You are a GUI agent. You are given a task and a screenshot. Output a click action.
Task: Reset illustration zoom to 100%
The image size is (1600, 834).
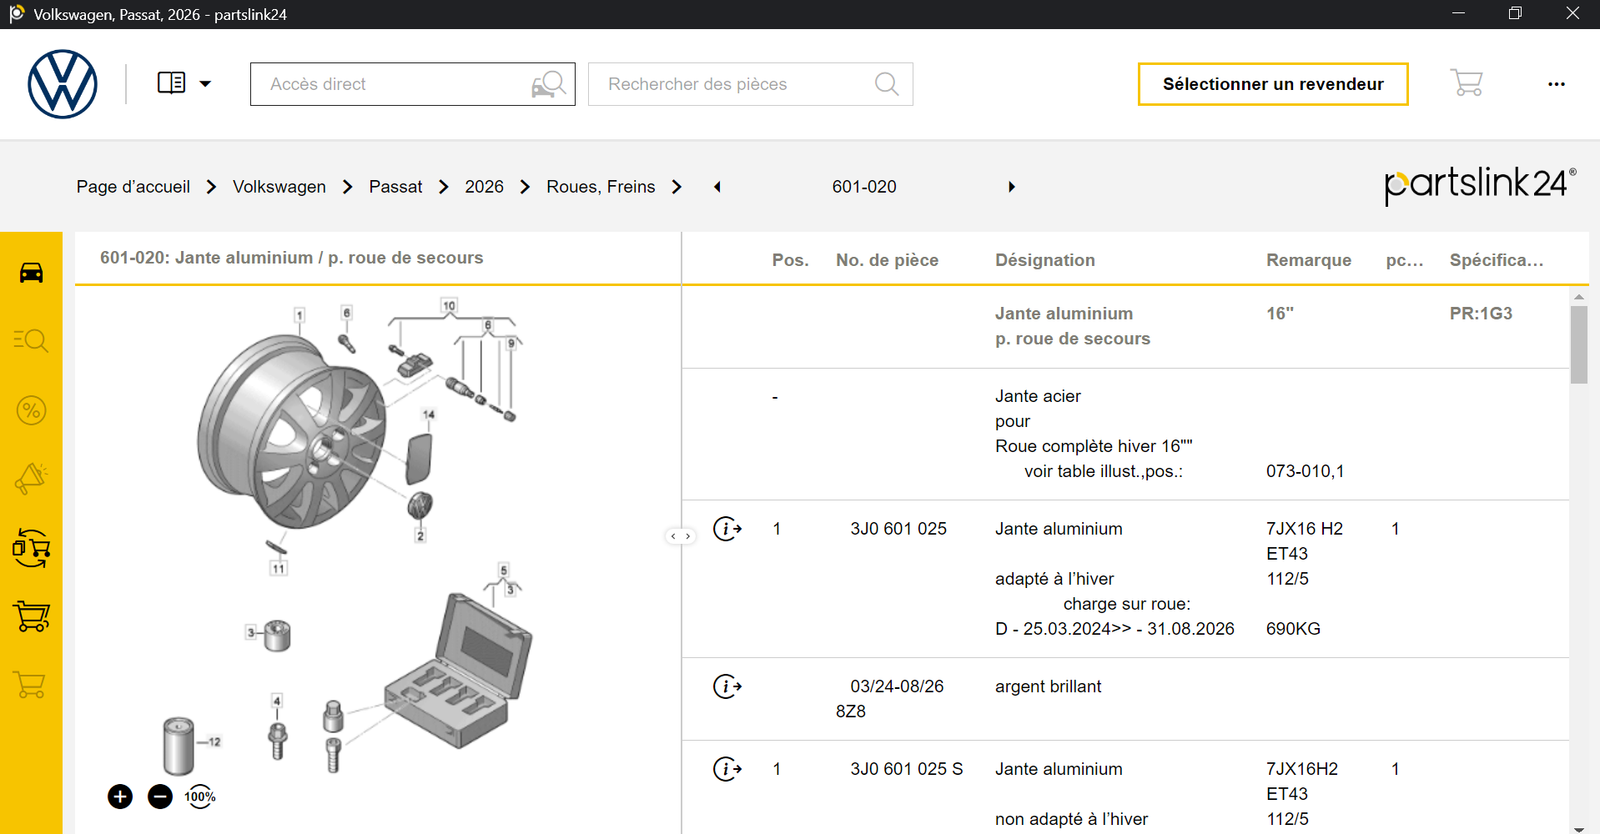200,796
